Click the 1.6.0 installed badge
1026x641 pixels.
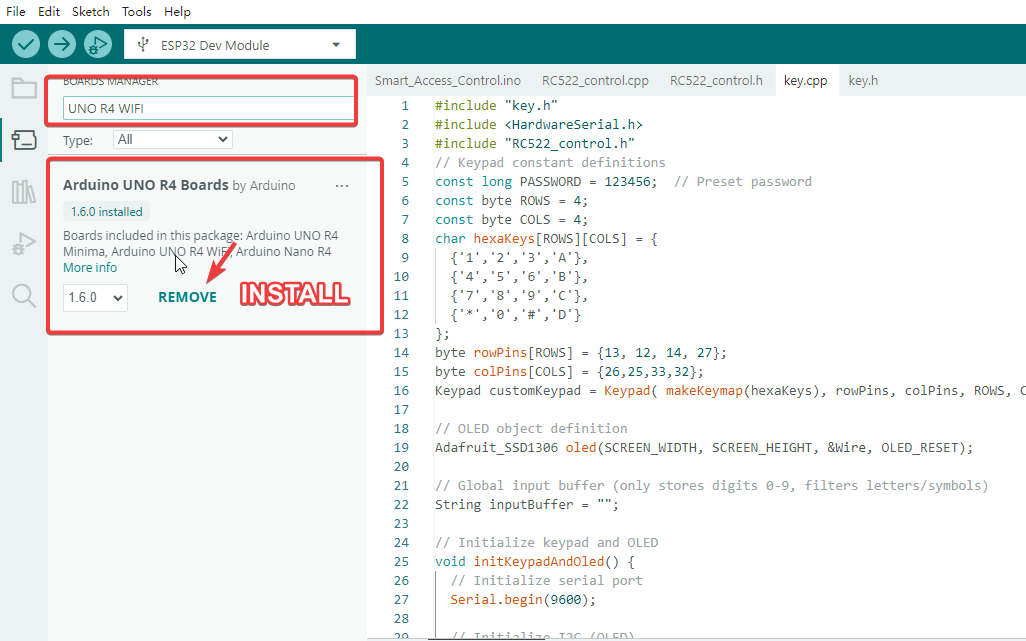tap(107, 212)
